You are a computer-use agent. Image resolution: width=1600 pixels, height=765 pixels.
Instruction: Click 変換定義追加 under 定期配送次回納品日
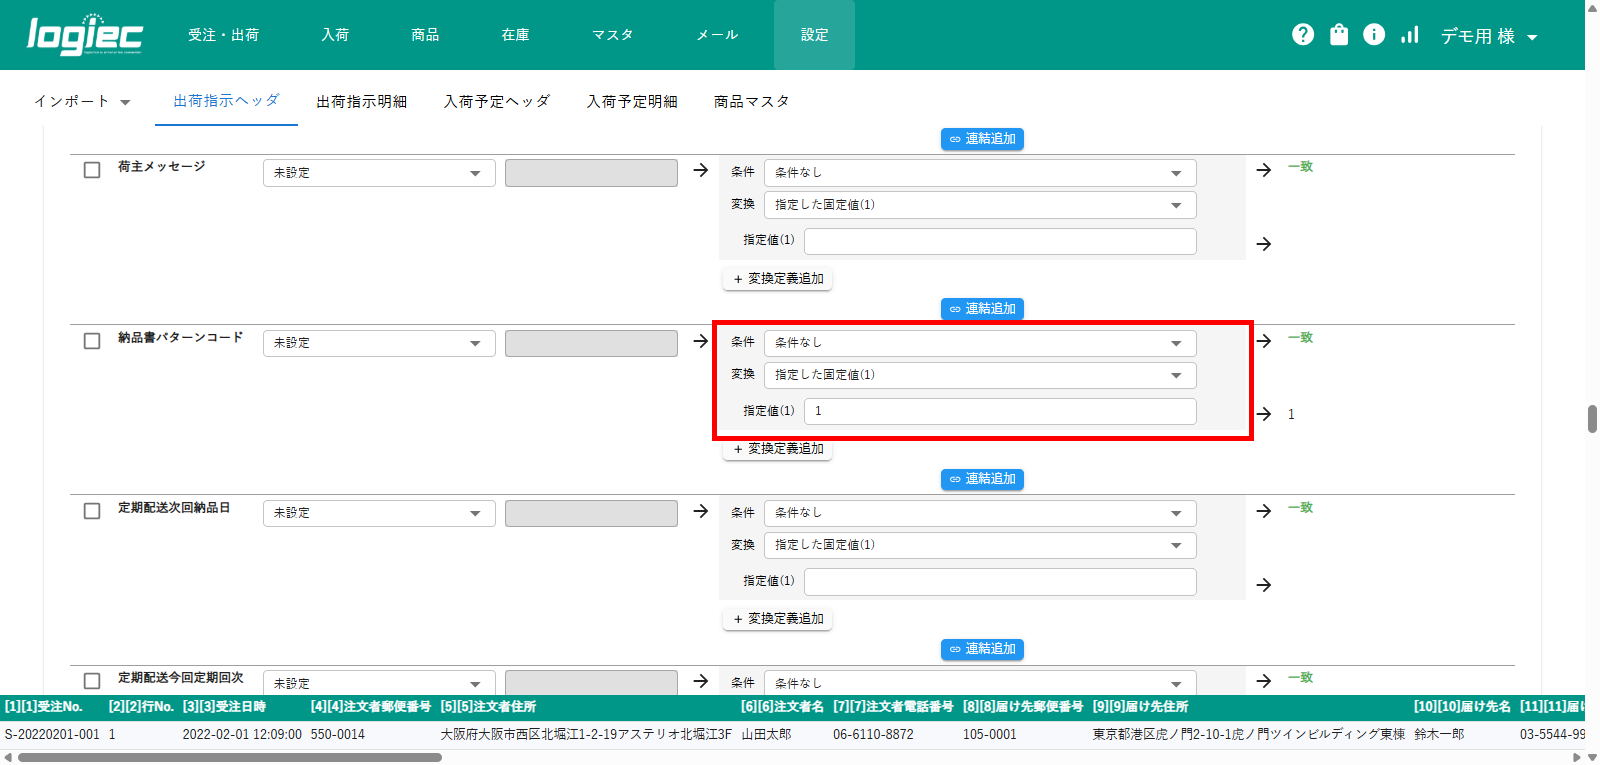click(778, 619)
